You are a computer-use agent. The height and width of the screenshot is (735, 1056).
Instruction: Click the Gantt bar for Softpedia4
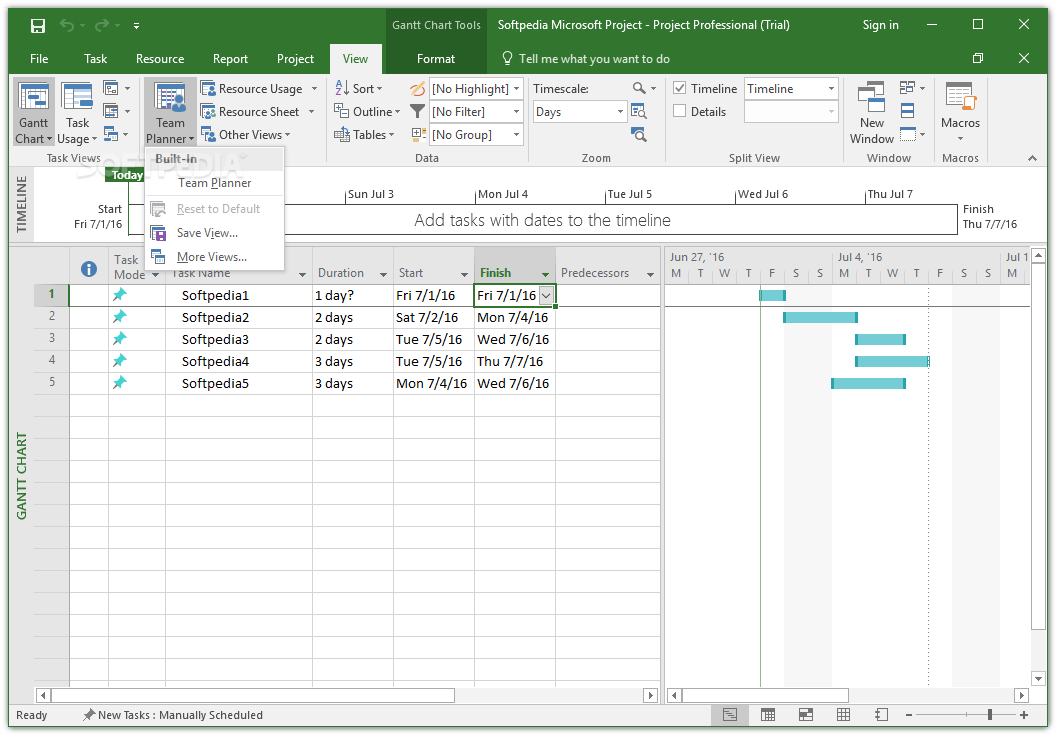892,362
